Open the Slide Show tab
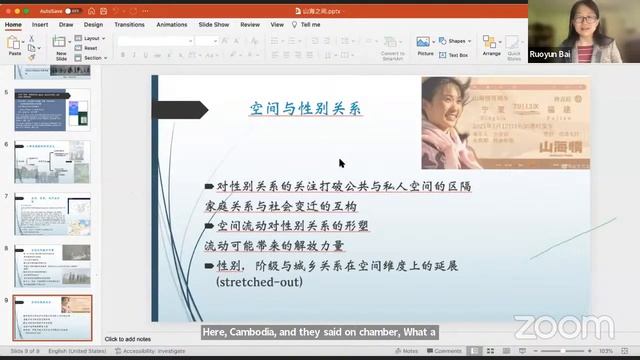640x360 pixels. click(214, 25)
